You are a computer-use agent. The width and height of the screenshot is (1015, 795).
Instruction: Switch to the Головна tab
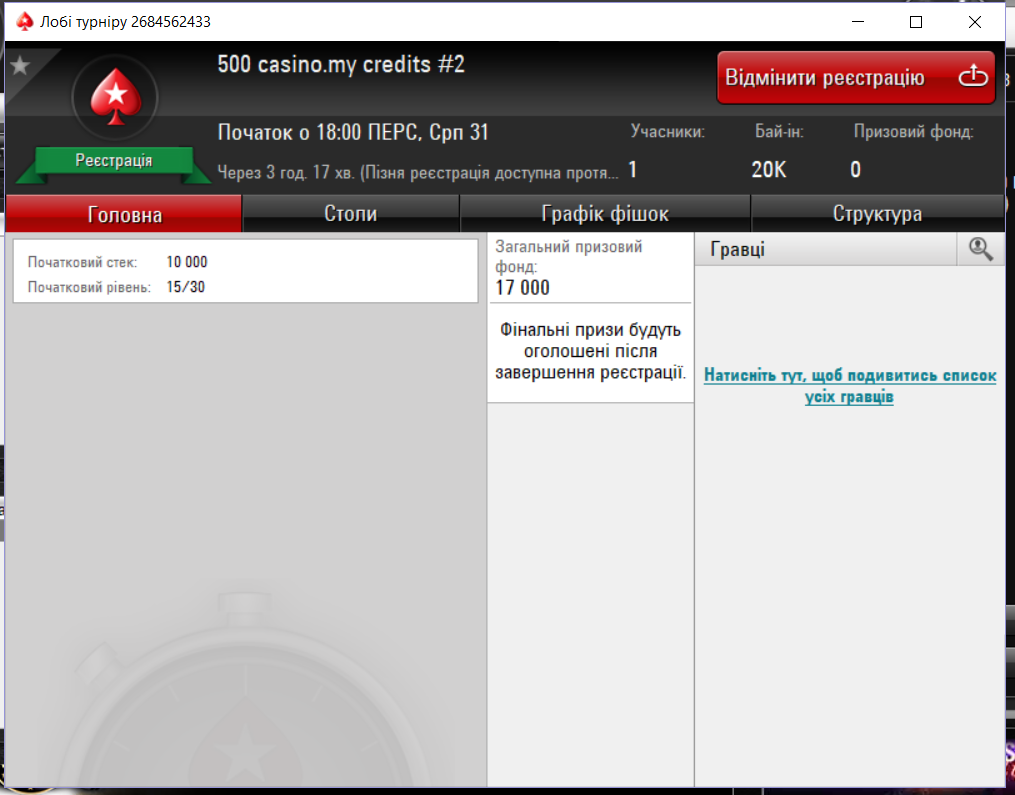click(124, 214)
